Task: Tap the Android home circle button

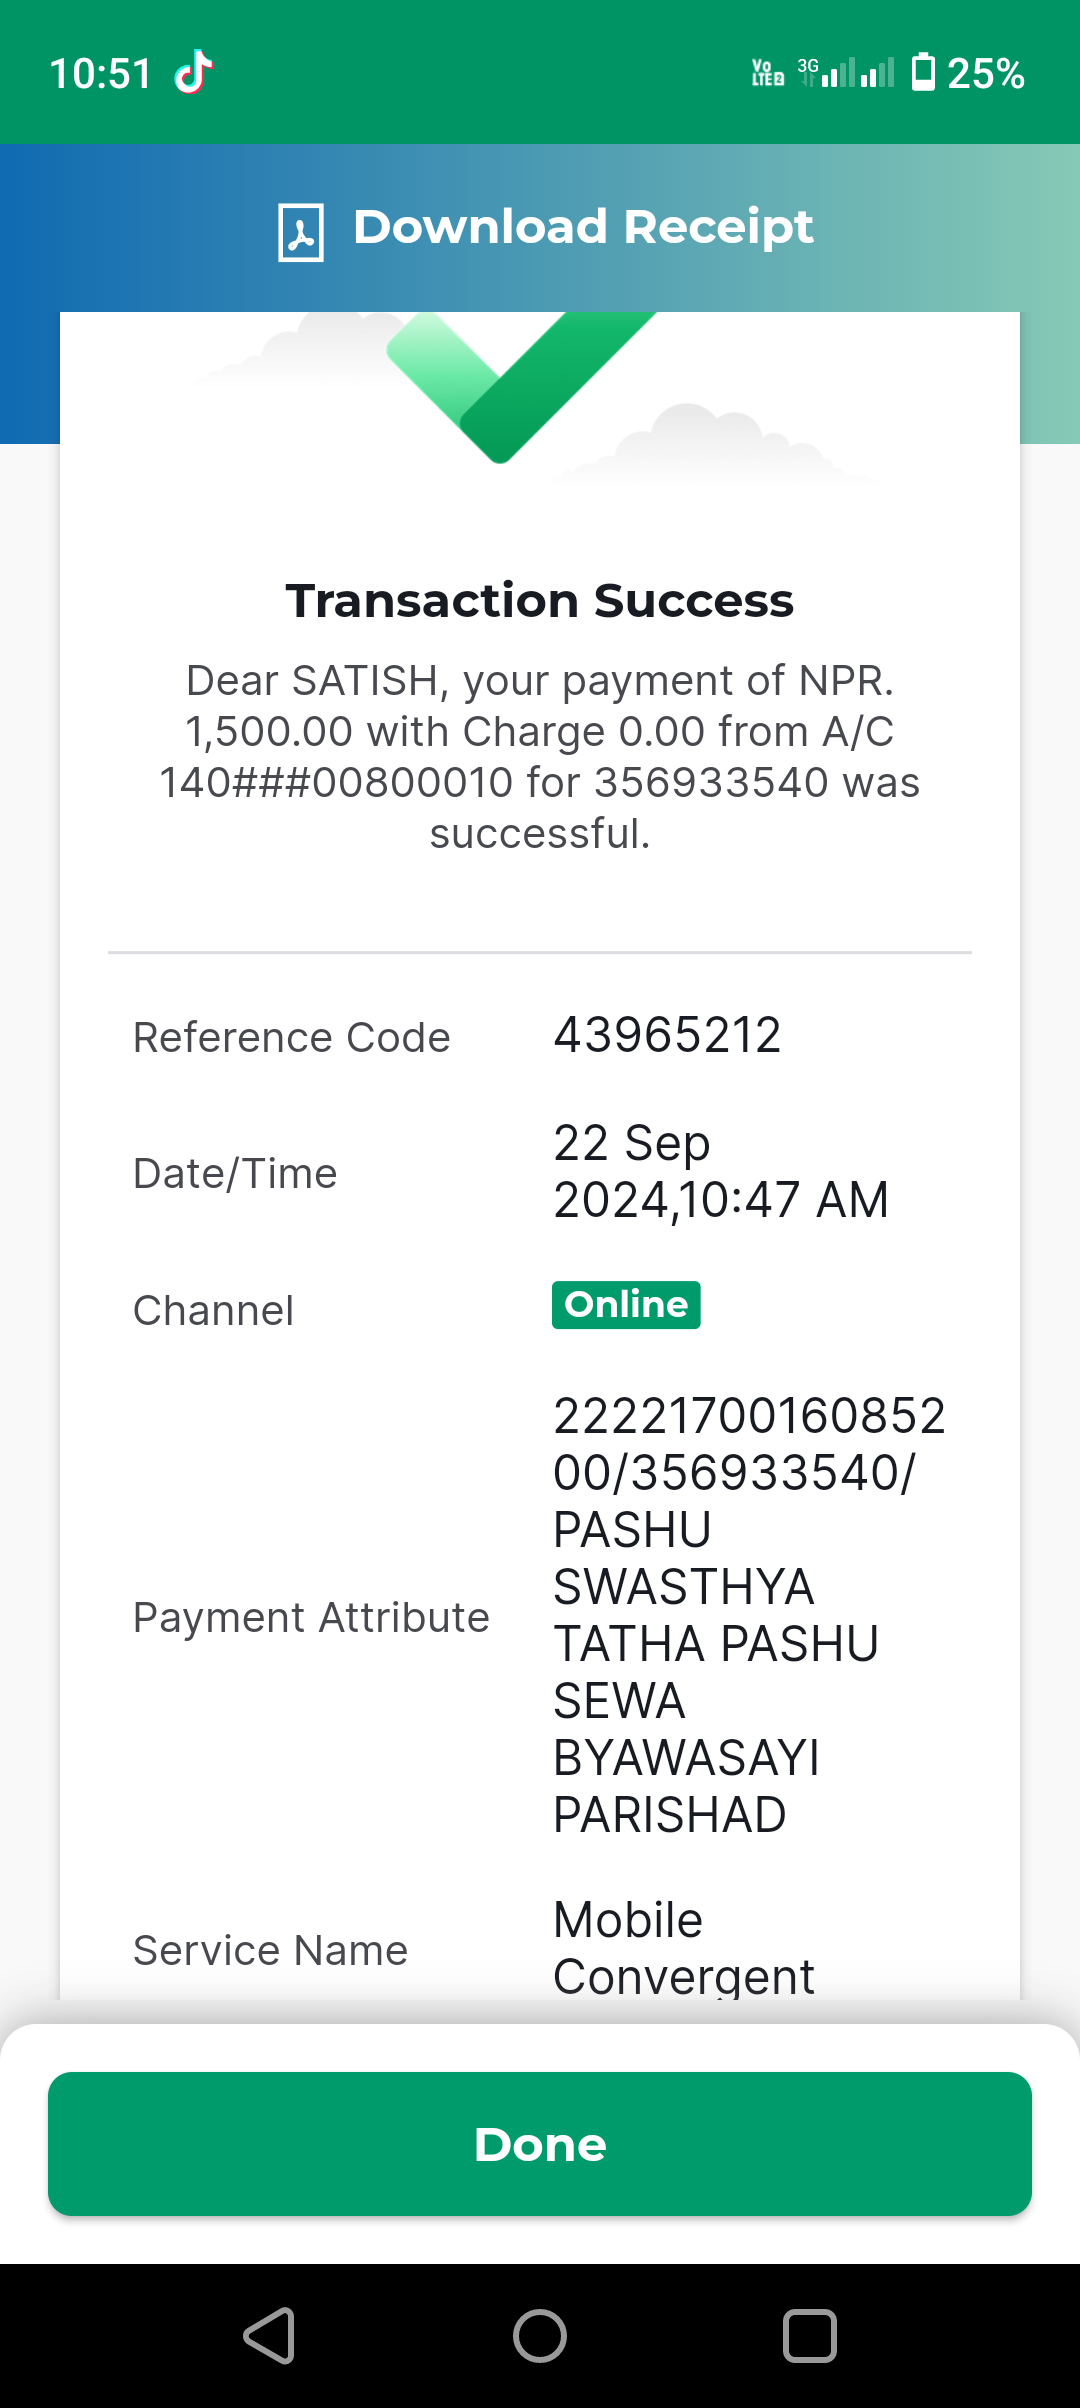Action: (540, 2336)
